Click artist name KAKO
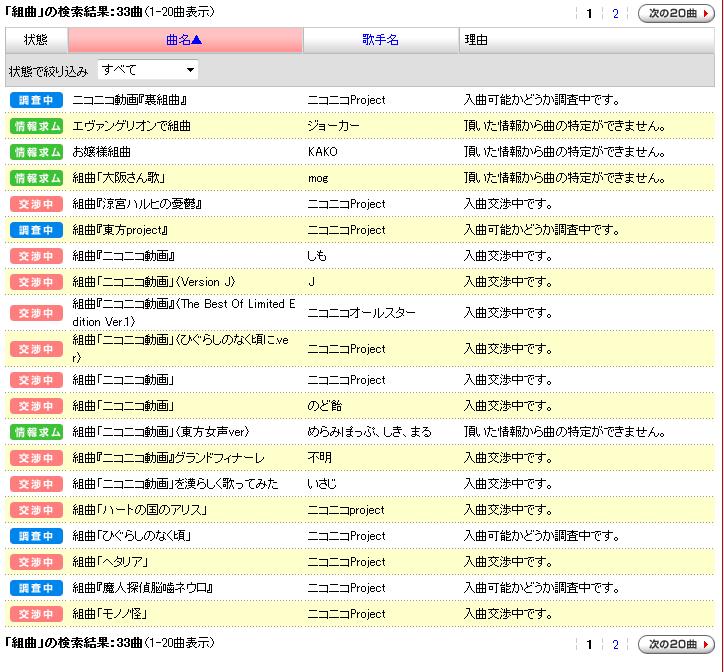 (322, 151)
